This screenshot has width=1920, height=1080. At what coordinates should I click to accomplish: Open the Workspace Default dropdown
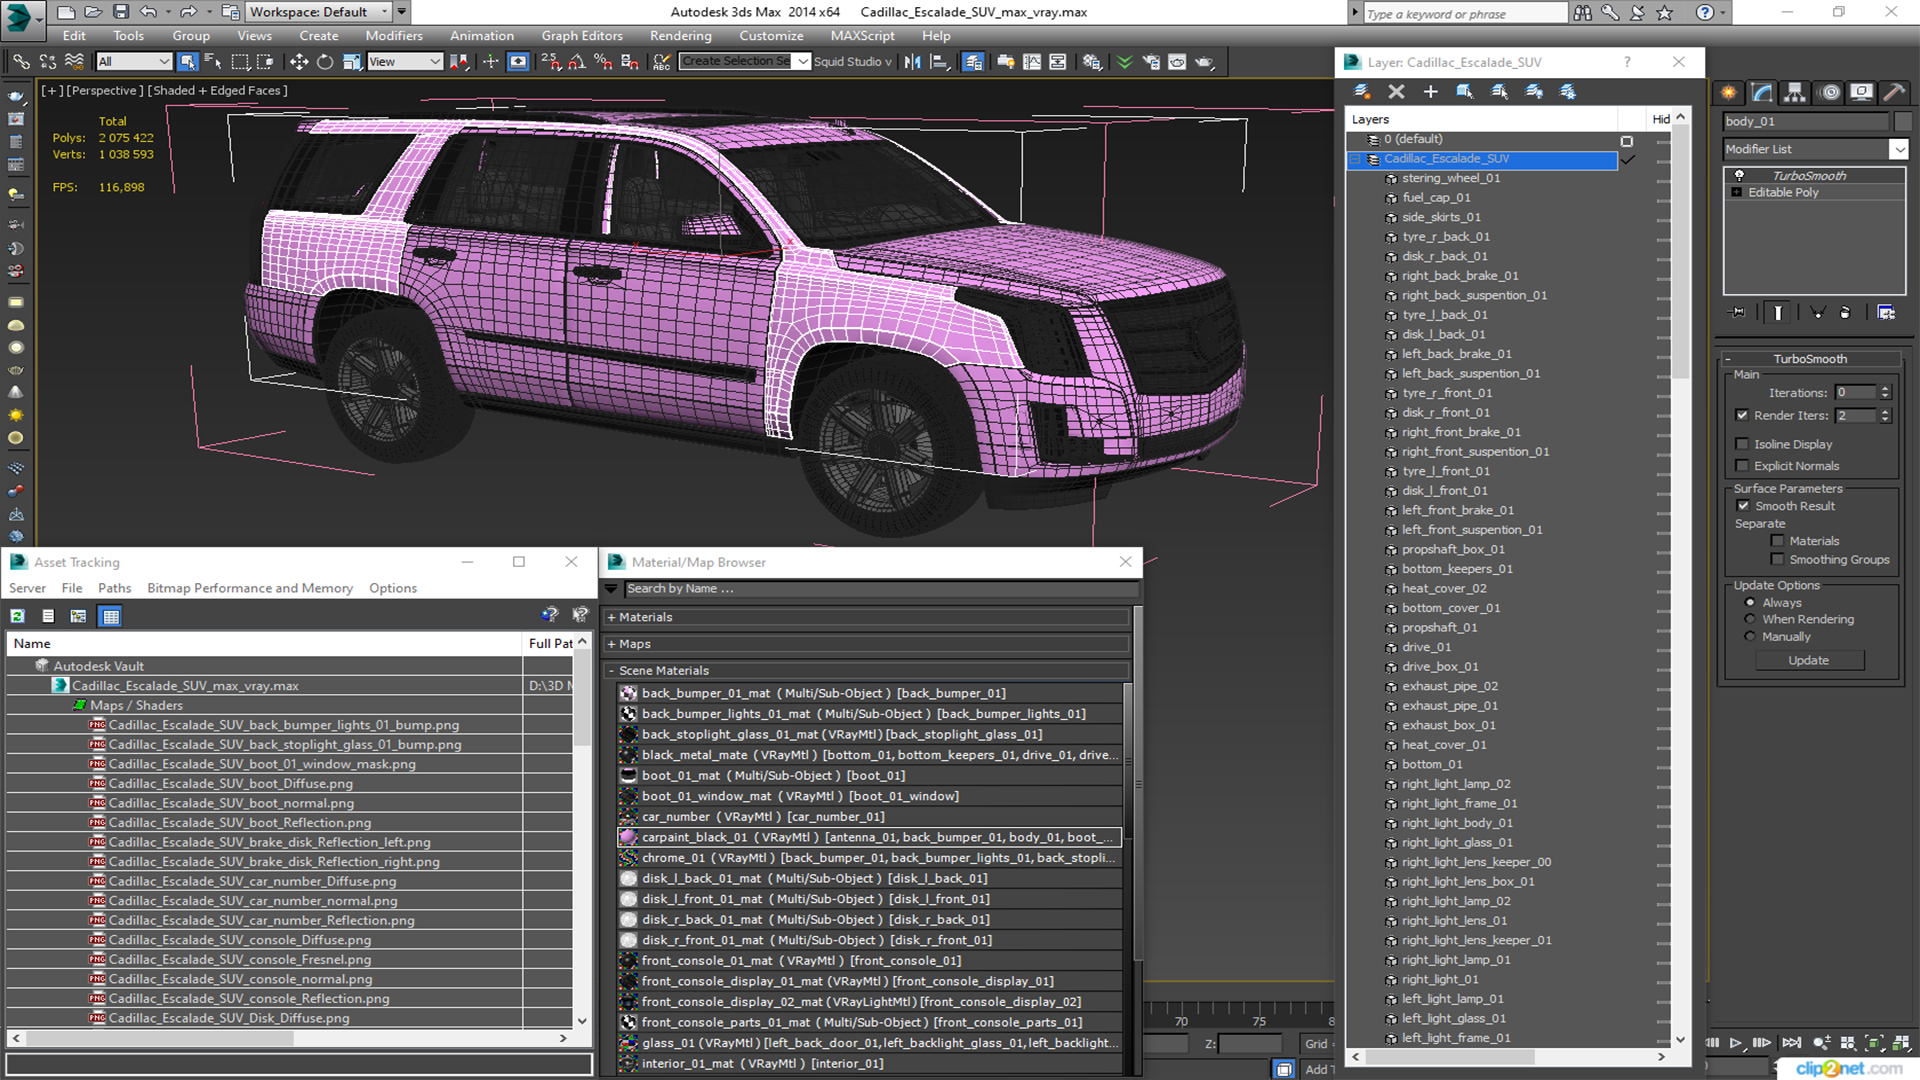318,12
